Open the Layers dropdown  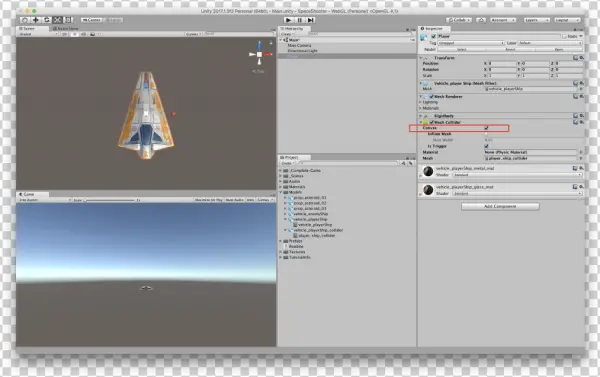point(536,20)
